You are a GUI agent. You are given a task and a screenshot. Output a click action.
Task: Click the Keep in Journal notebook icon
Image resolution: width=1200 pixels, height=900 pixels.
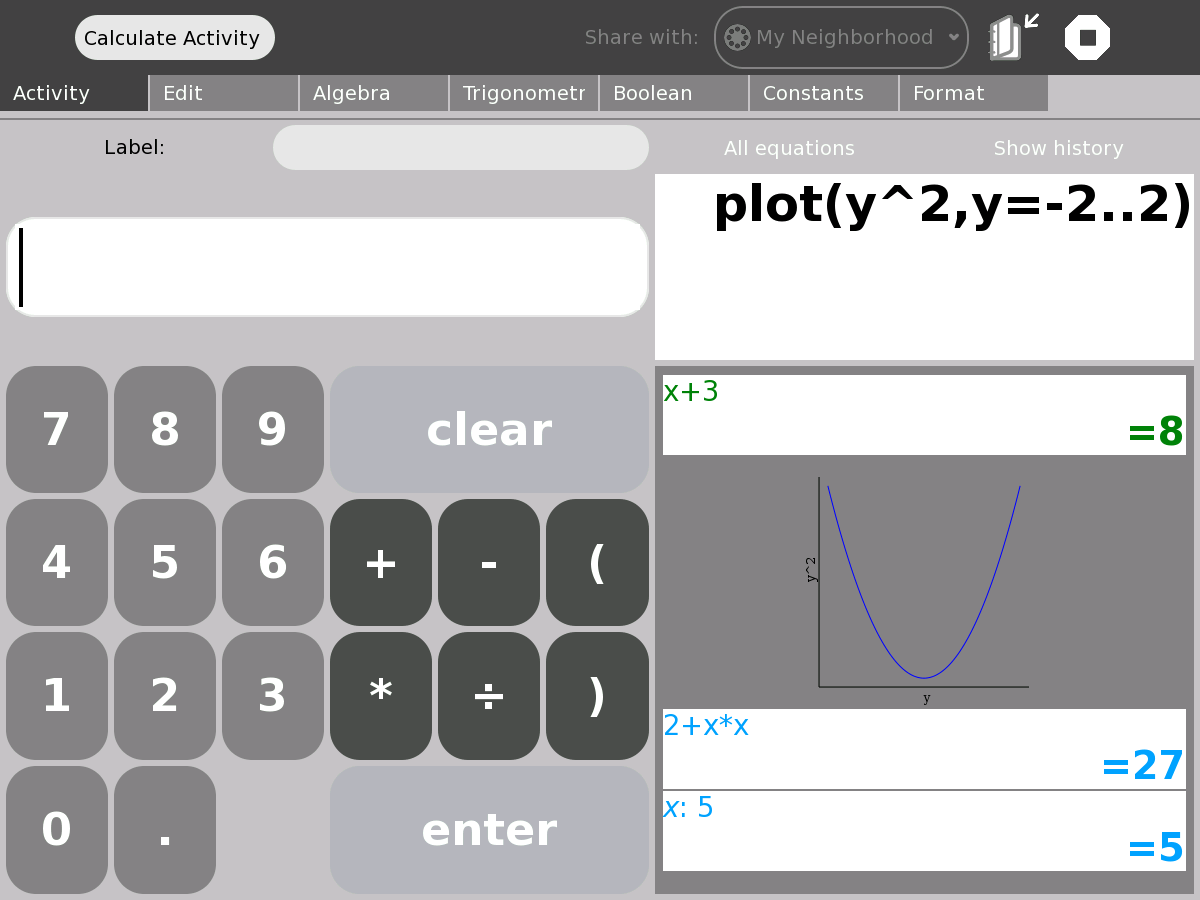(1006, 38)
